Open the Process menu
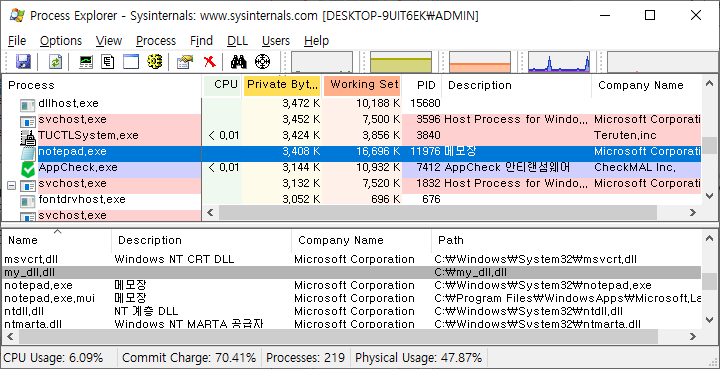 point(156,41)
